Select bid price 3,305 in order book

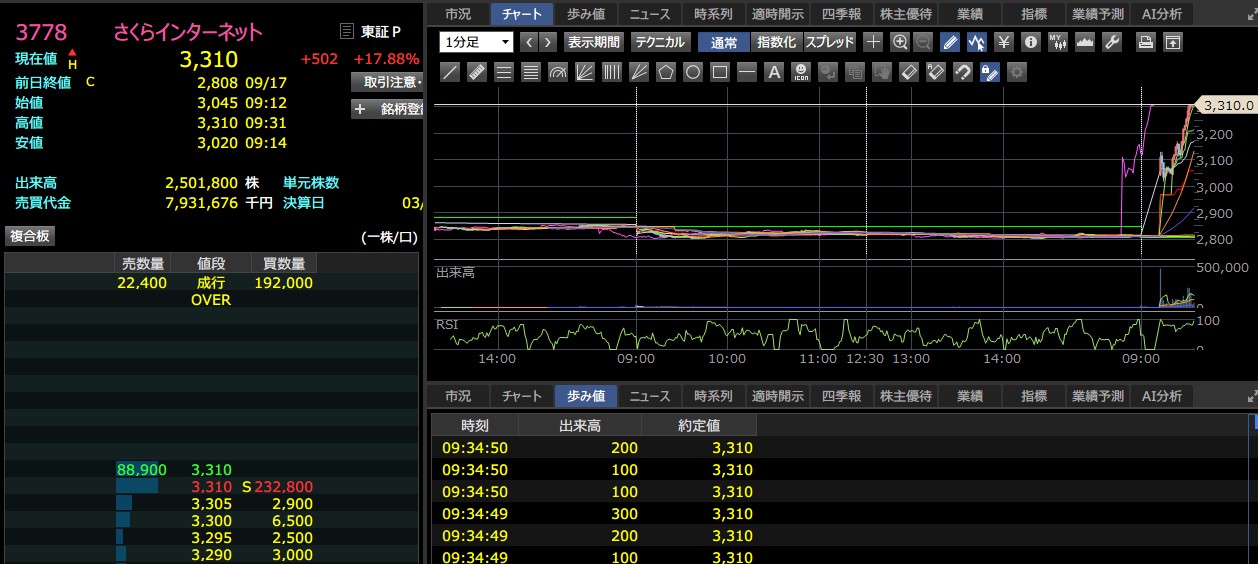pyautogui.click(x=211, y=504)
